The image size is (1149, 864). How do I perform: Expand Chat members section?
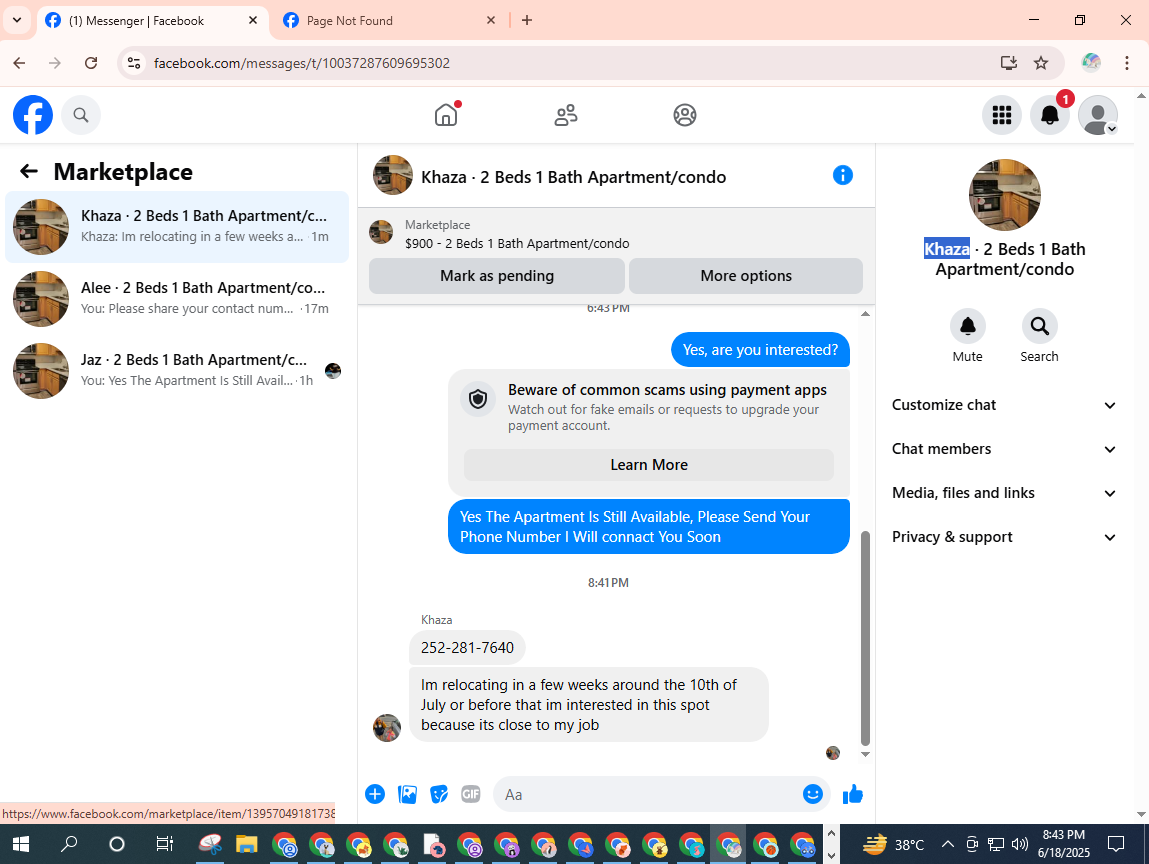tap(1004, 449)
